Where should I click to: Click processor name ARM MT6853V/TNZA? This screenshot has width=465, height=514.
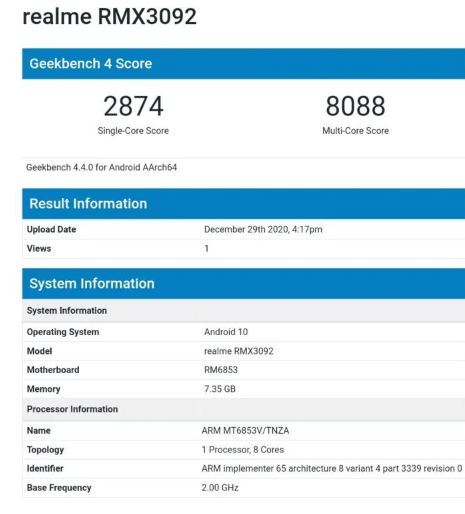coord(245,431)
